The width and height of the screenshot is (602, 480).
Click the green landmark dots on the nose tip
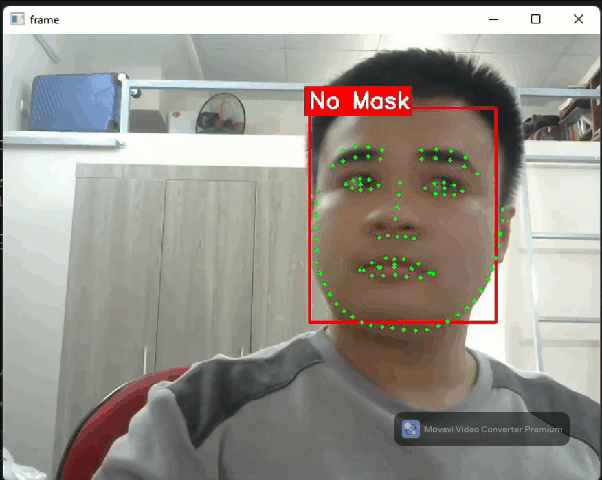[398, 236]
